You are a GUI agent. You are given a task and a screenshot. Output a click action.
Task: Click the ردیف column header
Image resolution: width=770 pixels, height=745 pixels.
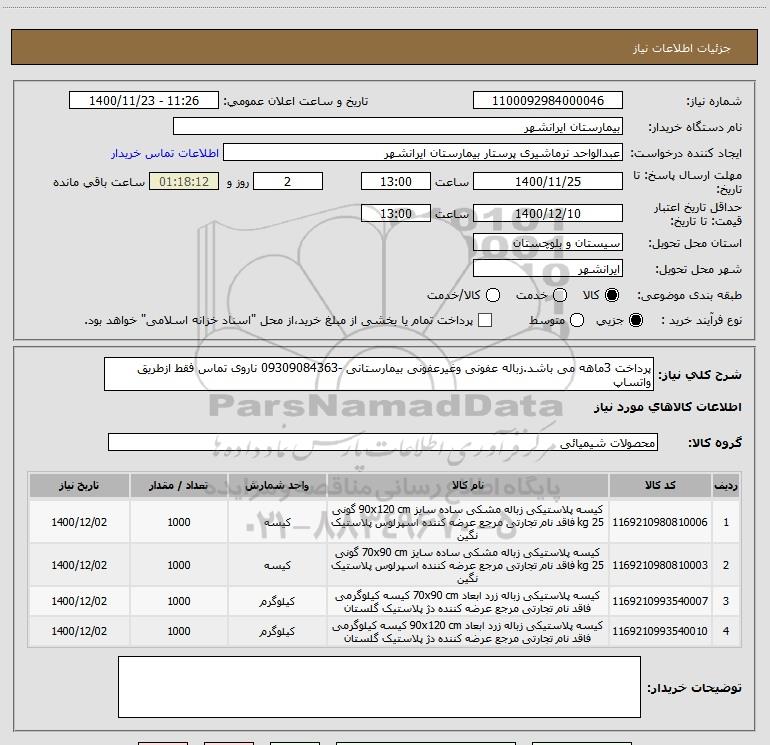726,486
